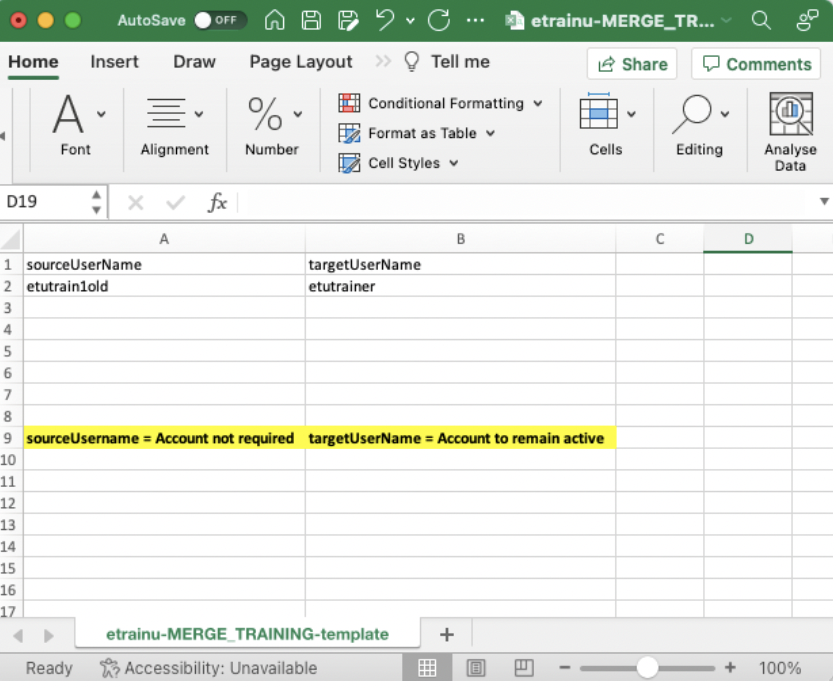This screenshot has height=688, width=836.
Task: Click the cancel X in formula bar
Action: click(136, 203)
